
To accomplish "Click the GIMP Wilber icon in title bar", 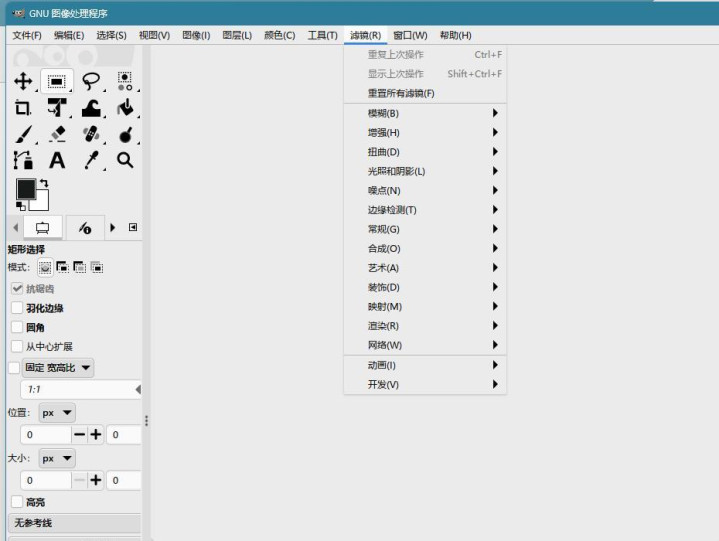I will (x=18, y=13).
